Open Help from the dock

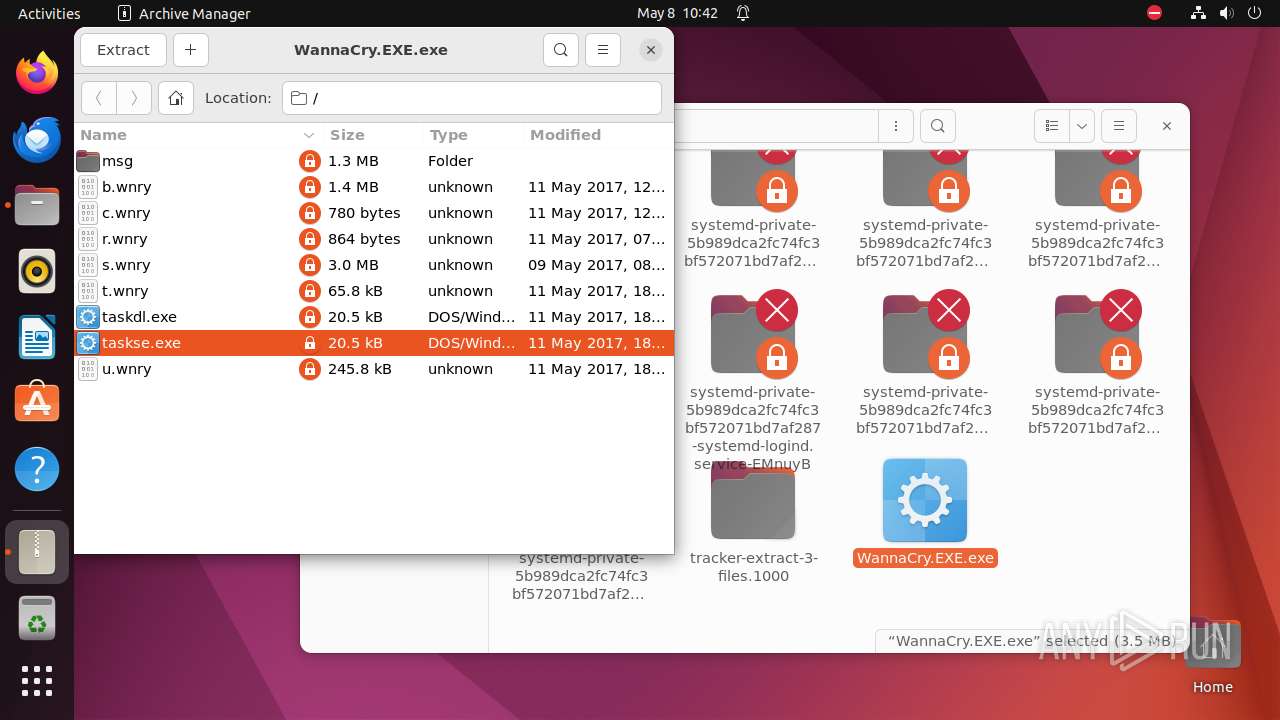click(x=37, y=469)
